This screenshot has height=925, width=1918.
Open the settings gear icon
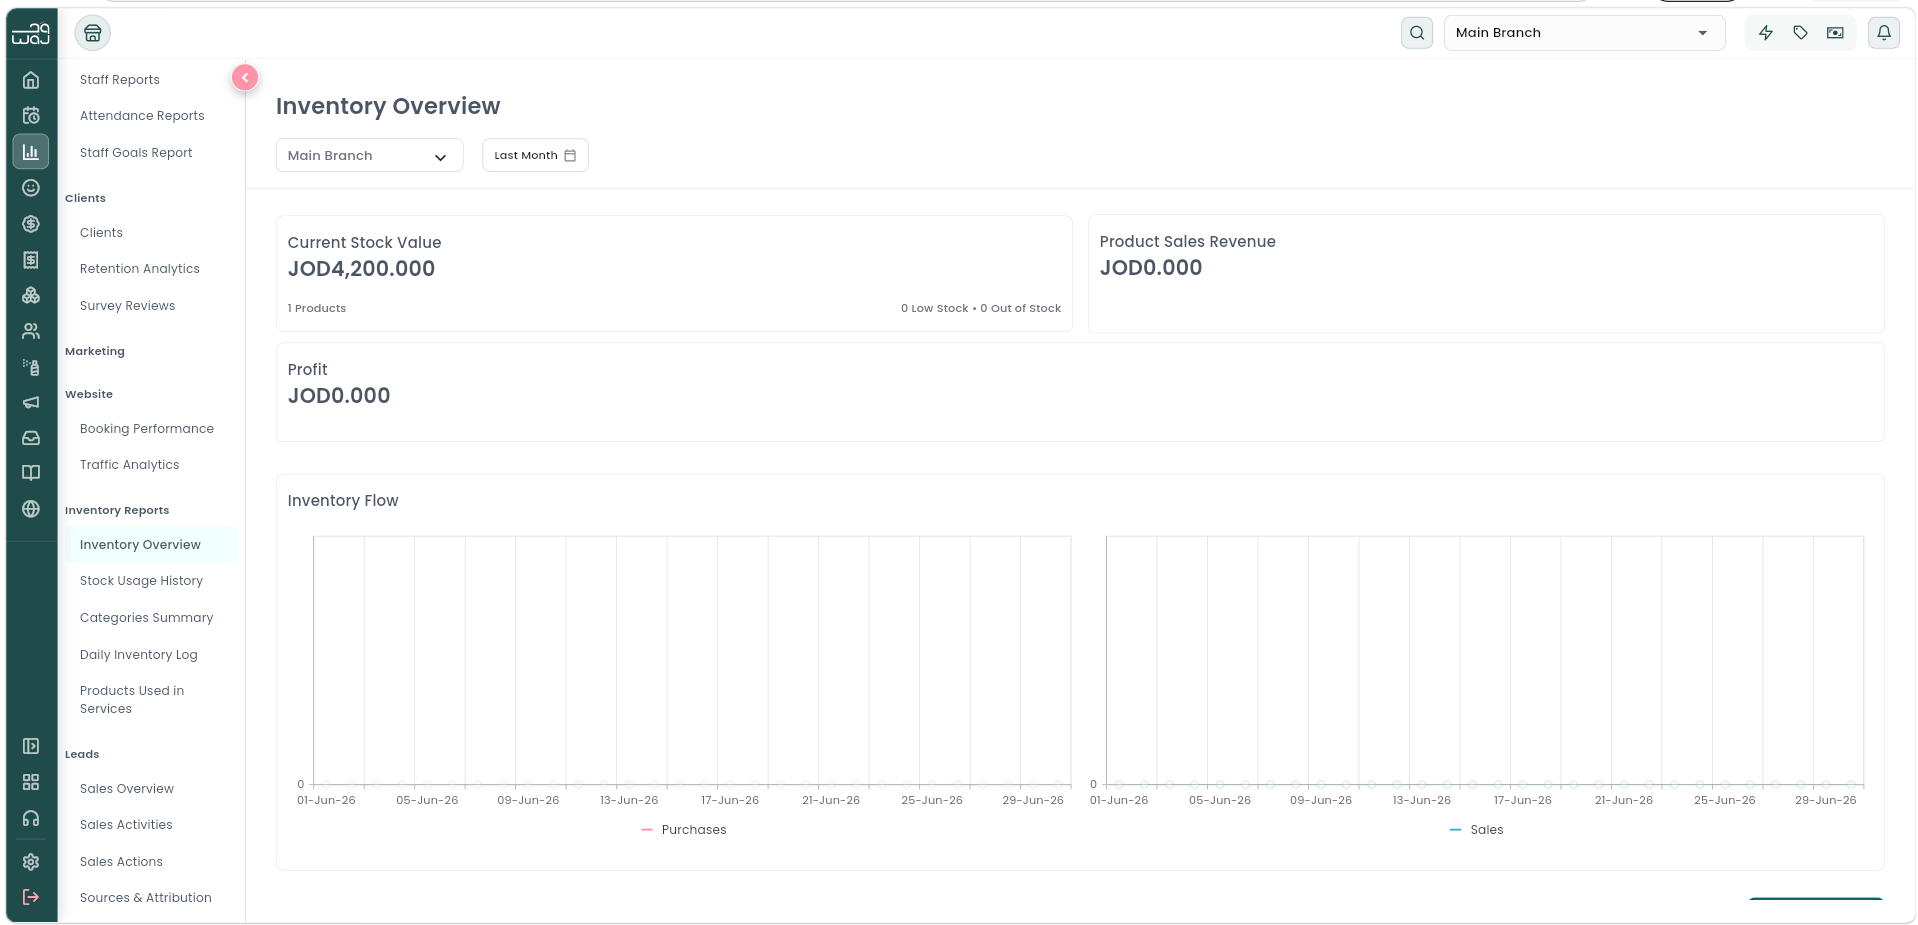(31, 862)
